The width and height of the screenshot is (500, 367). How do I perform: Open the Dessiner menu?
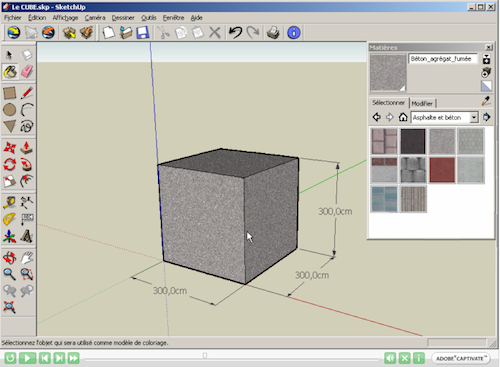coord(123,18)
